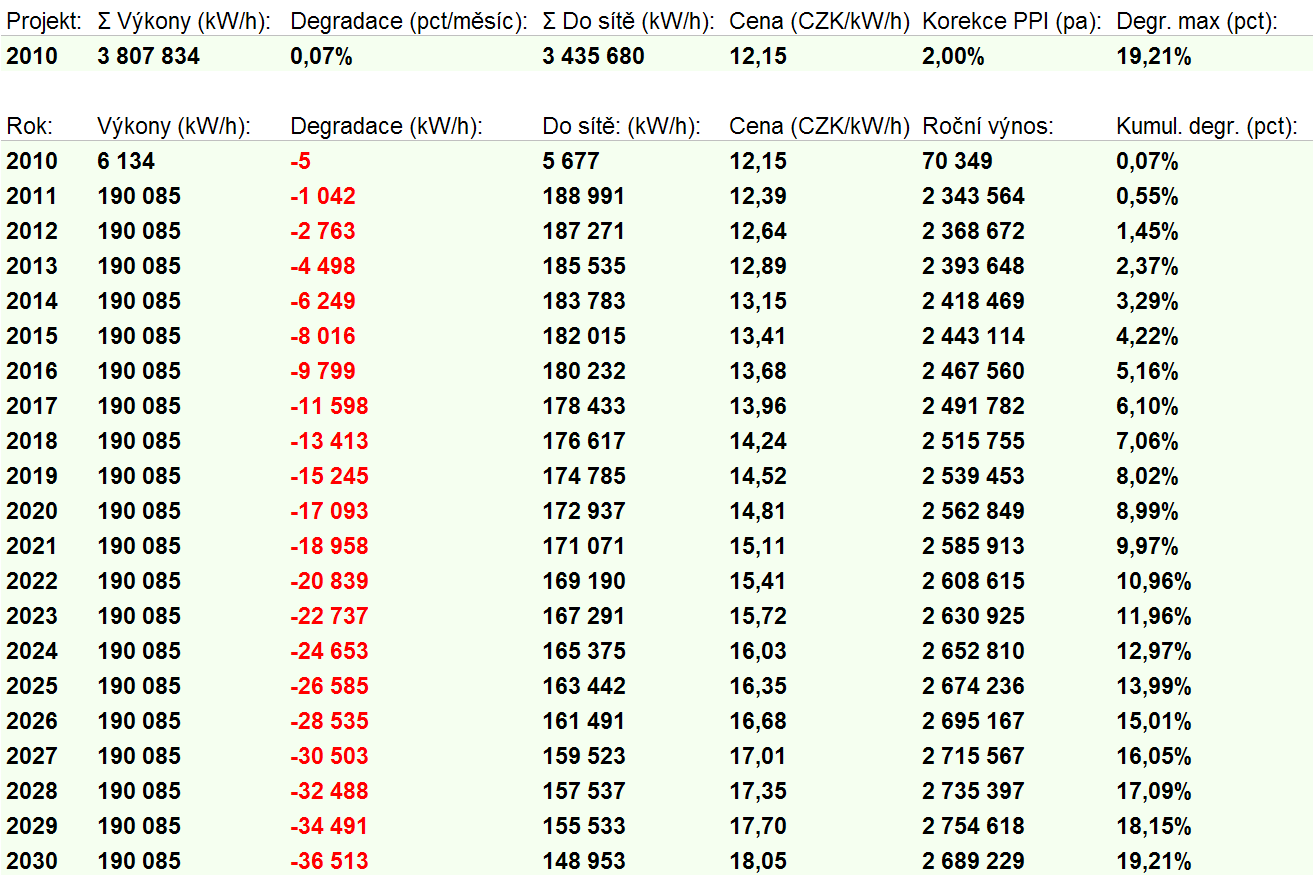The image size is (1314, 875).
Task: Click the Do sítě value 180 232
Action: 583,372
